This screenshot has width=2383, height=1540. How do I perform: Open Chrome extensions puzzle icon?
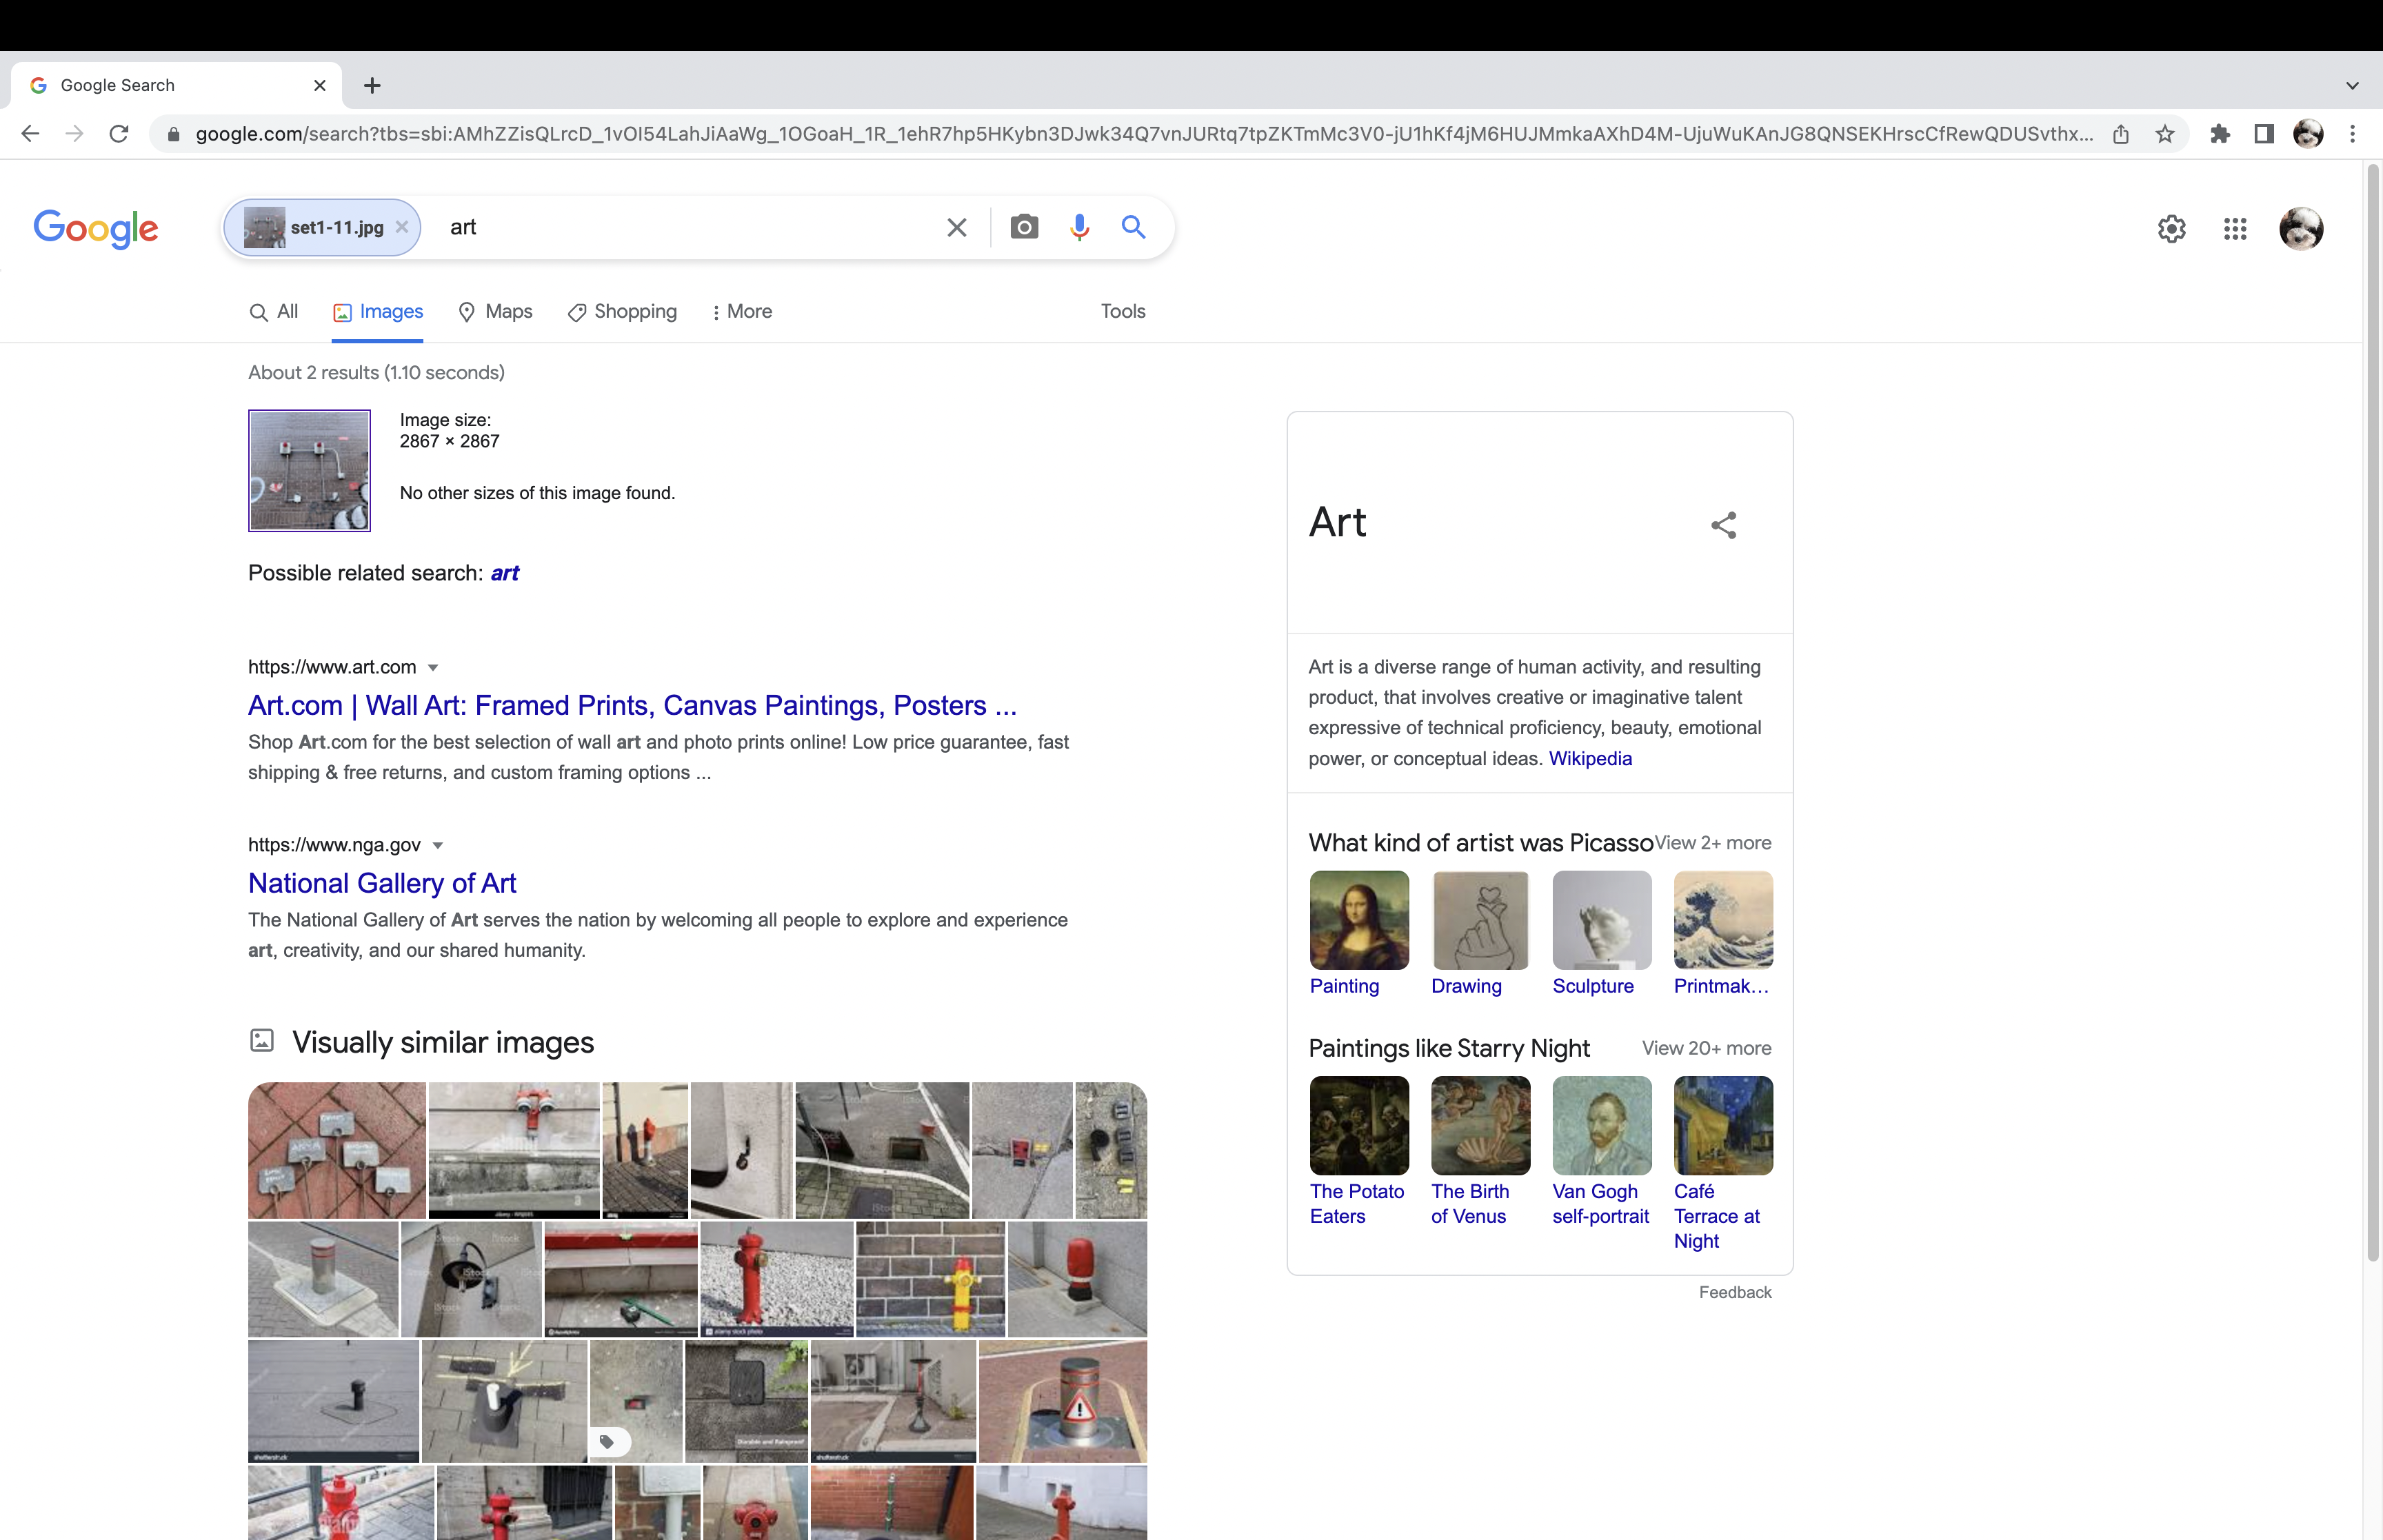(2219, 134)
